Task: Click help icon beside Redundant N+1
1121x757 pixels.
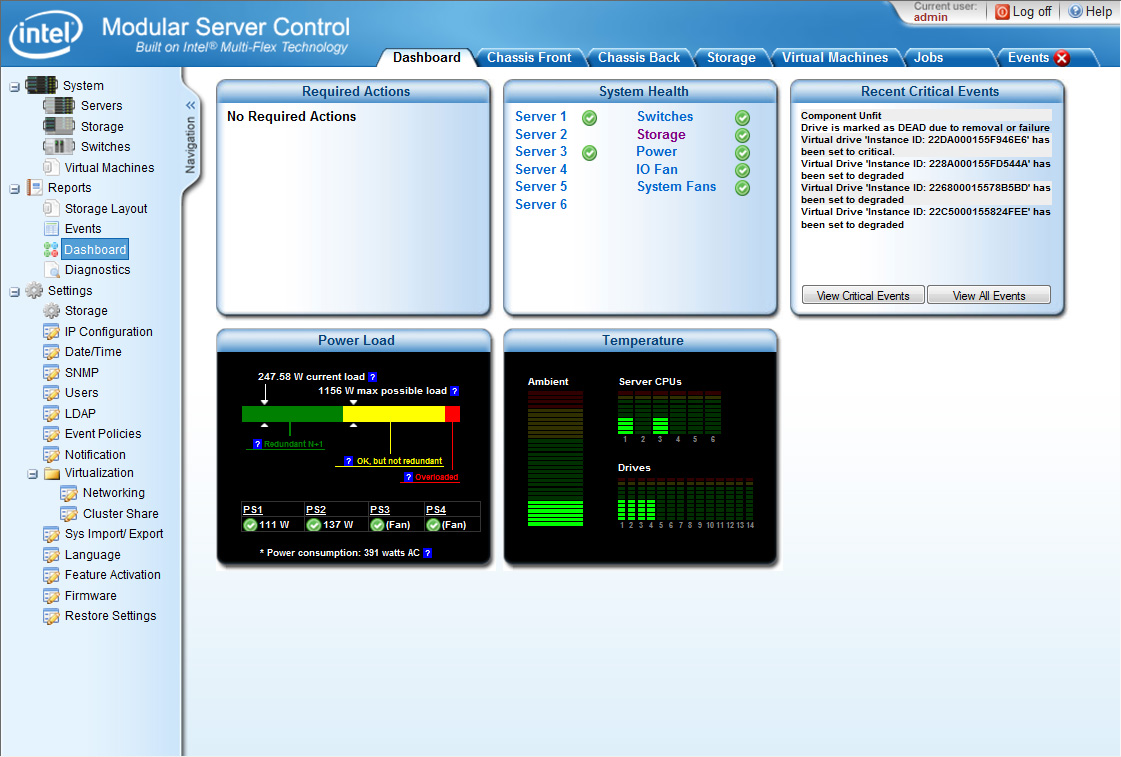Action: pos(257,444)
